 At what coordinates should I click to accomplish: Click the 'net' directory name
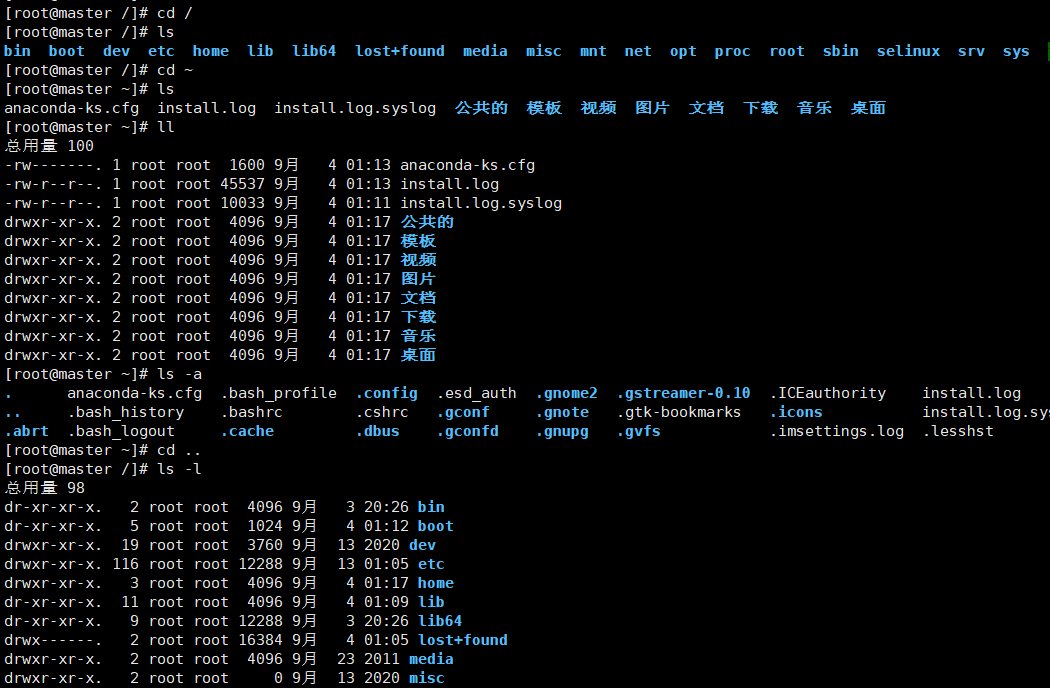tap(638, 51)
